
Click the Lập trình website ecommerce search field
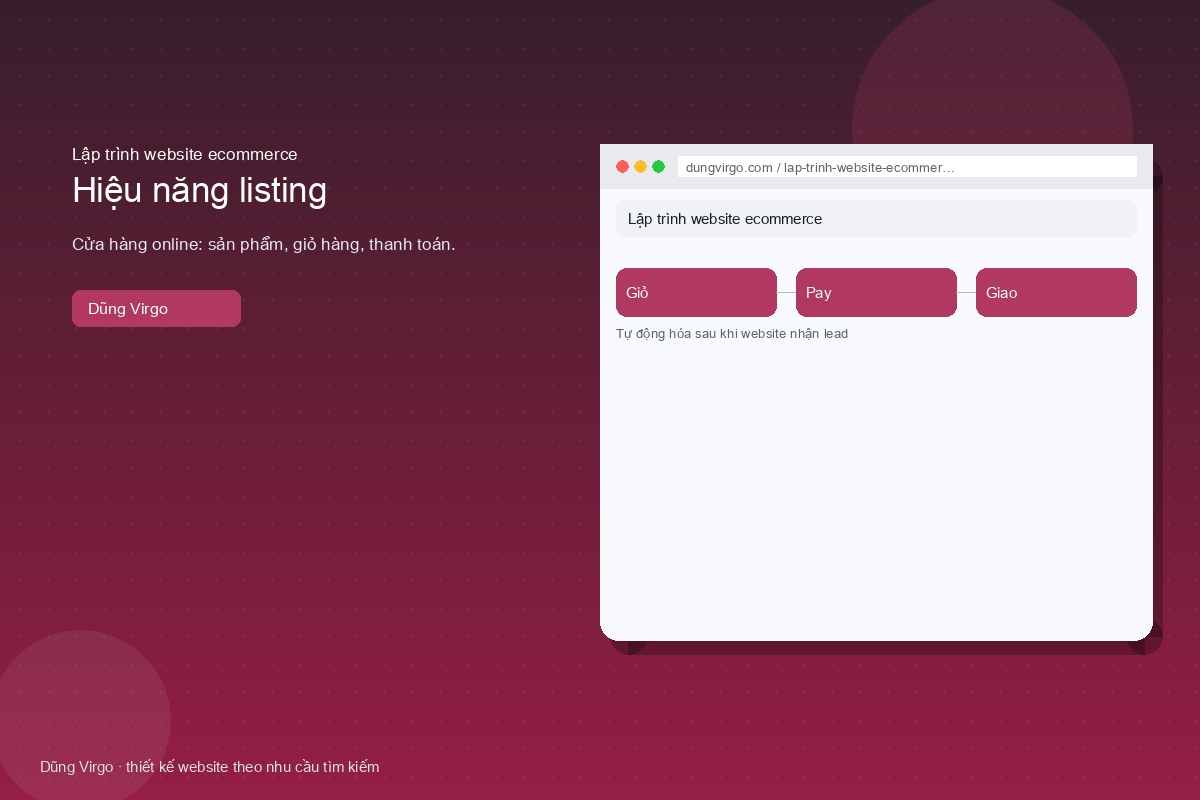876,218
